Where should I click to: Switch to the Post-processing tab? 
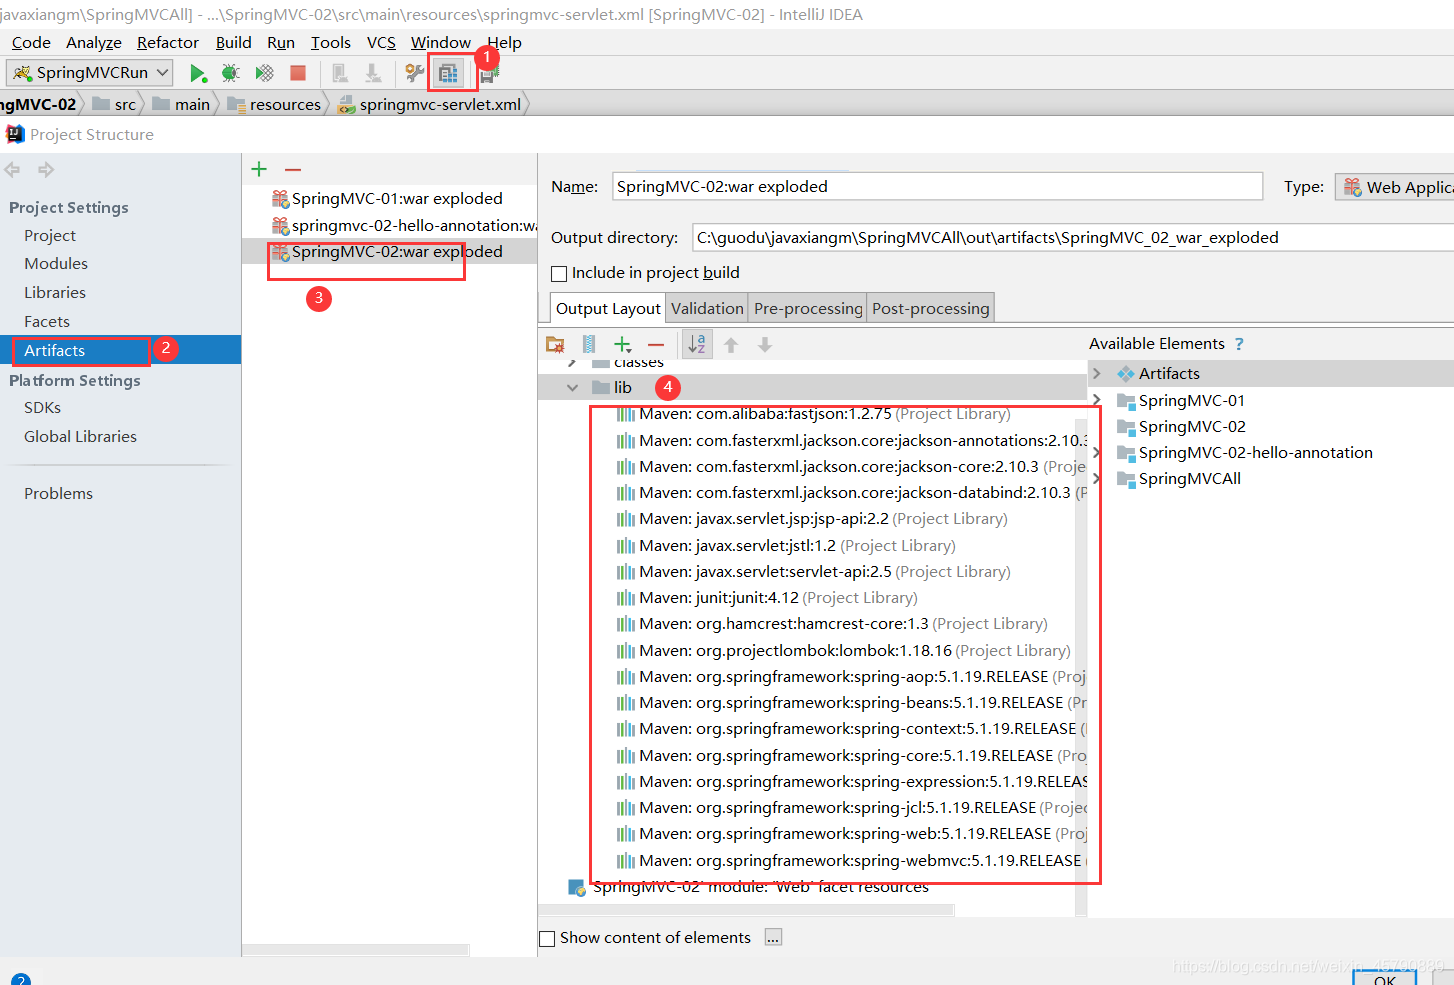931,308
